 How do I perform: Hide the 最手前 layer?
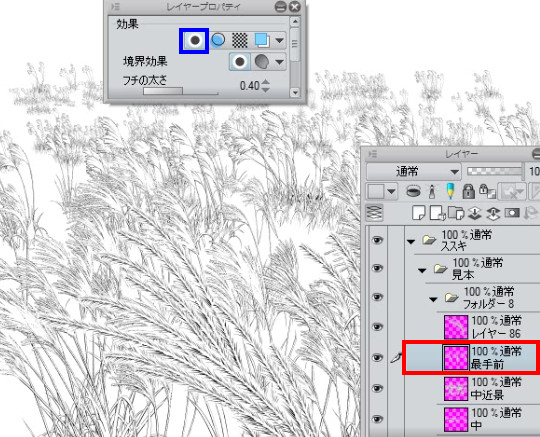coord(377,357)
